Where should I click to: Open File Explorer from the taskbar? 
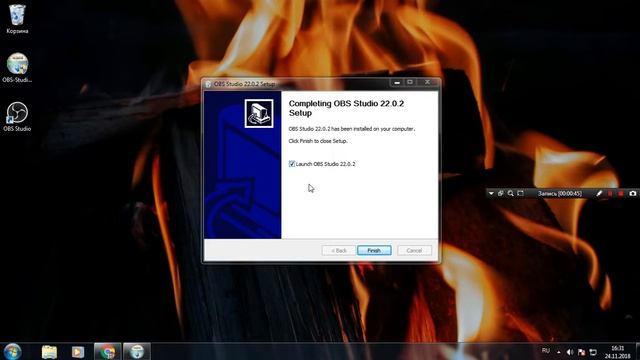point(49,352)
